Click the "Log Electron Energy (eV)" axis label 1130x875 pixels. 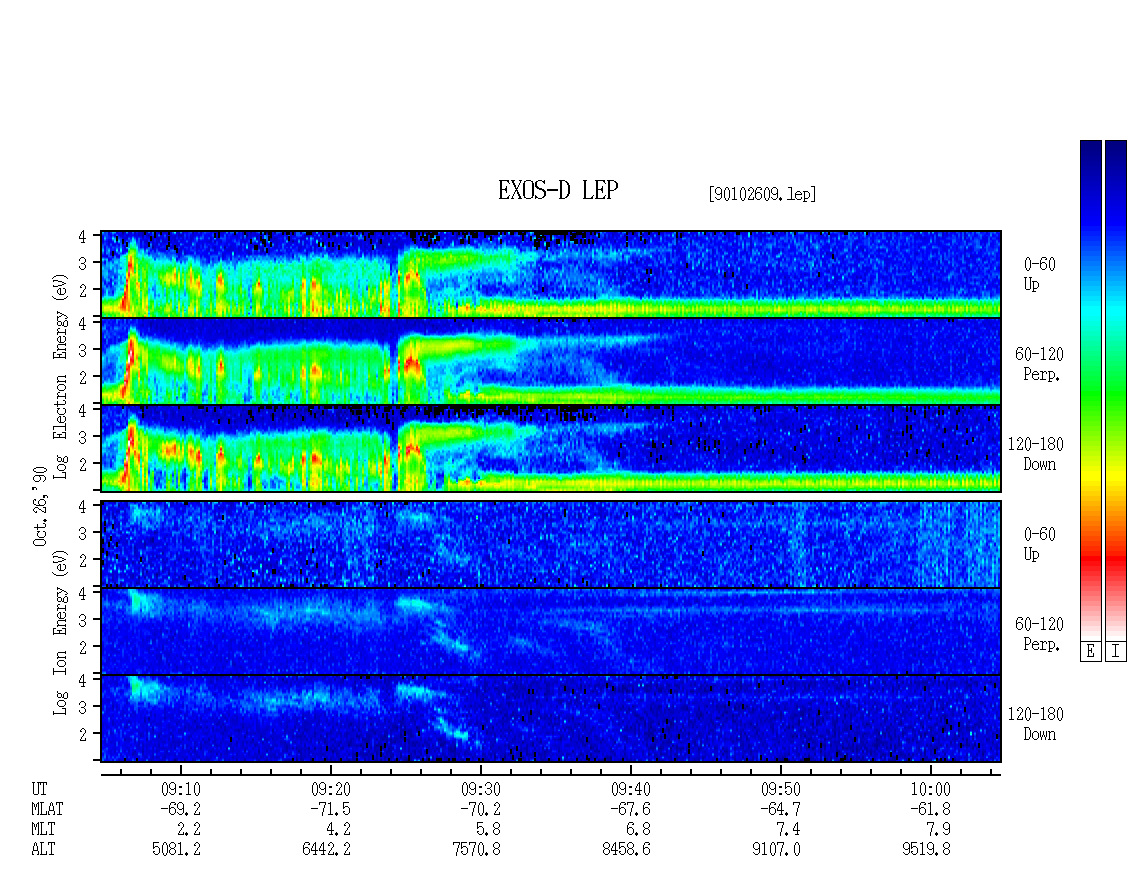click(60, 376)
